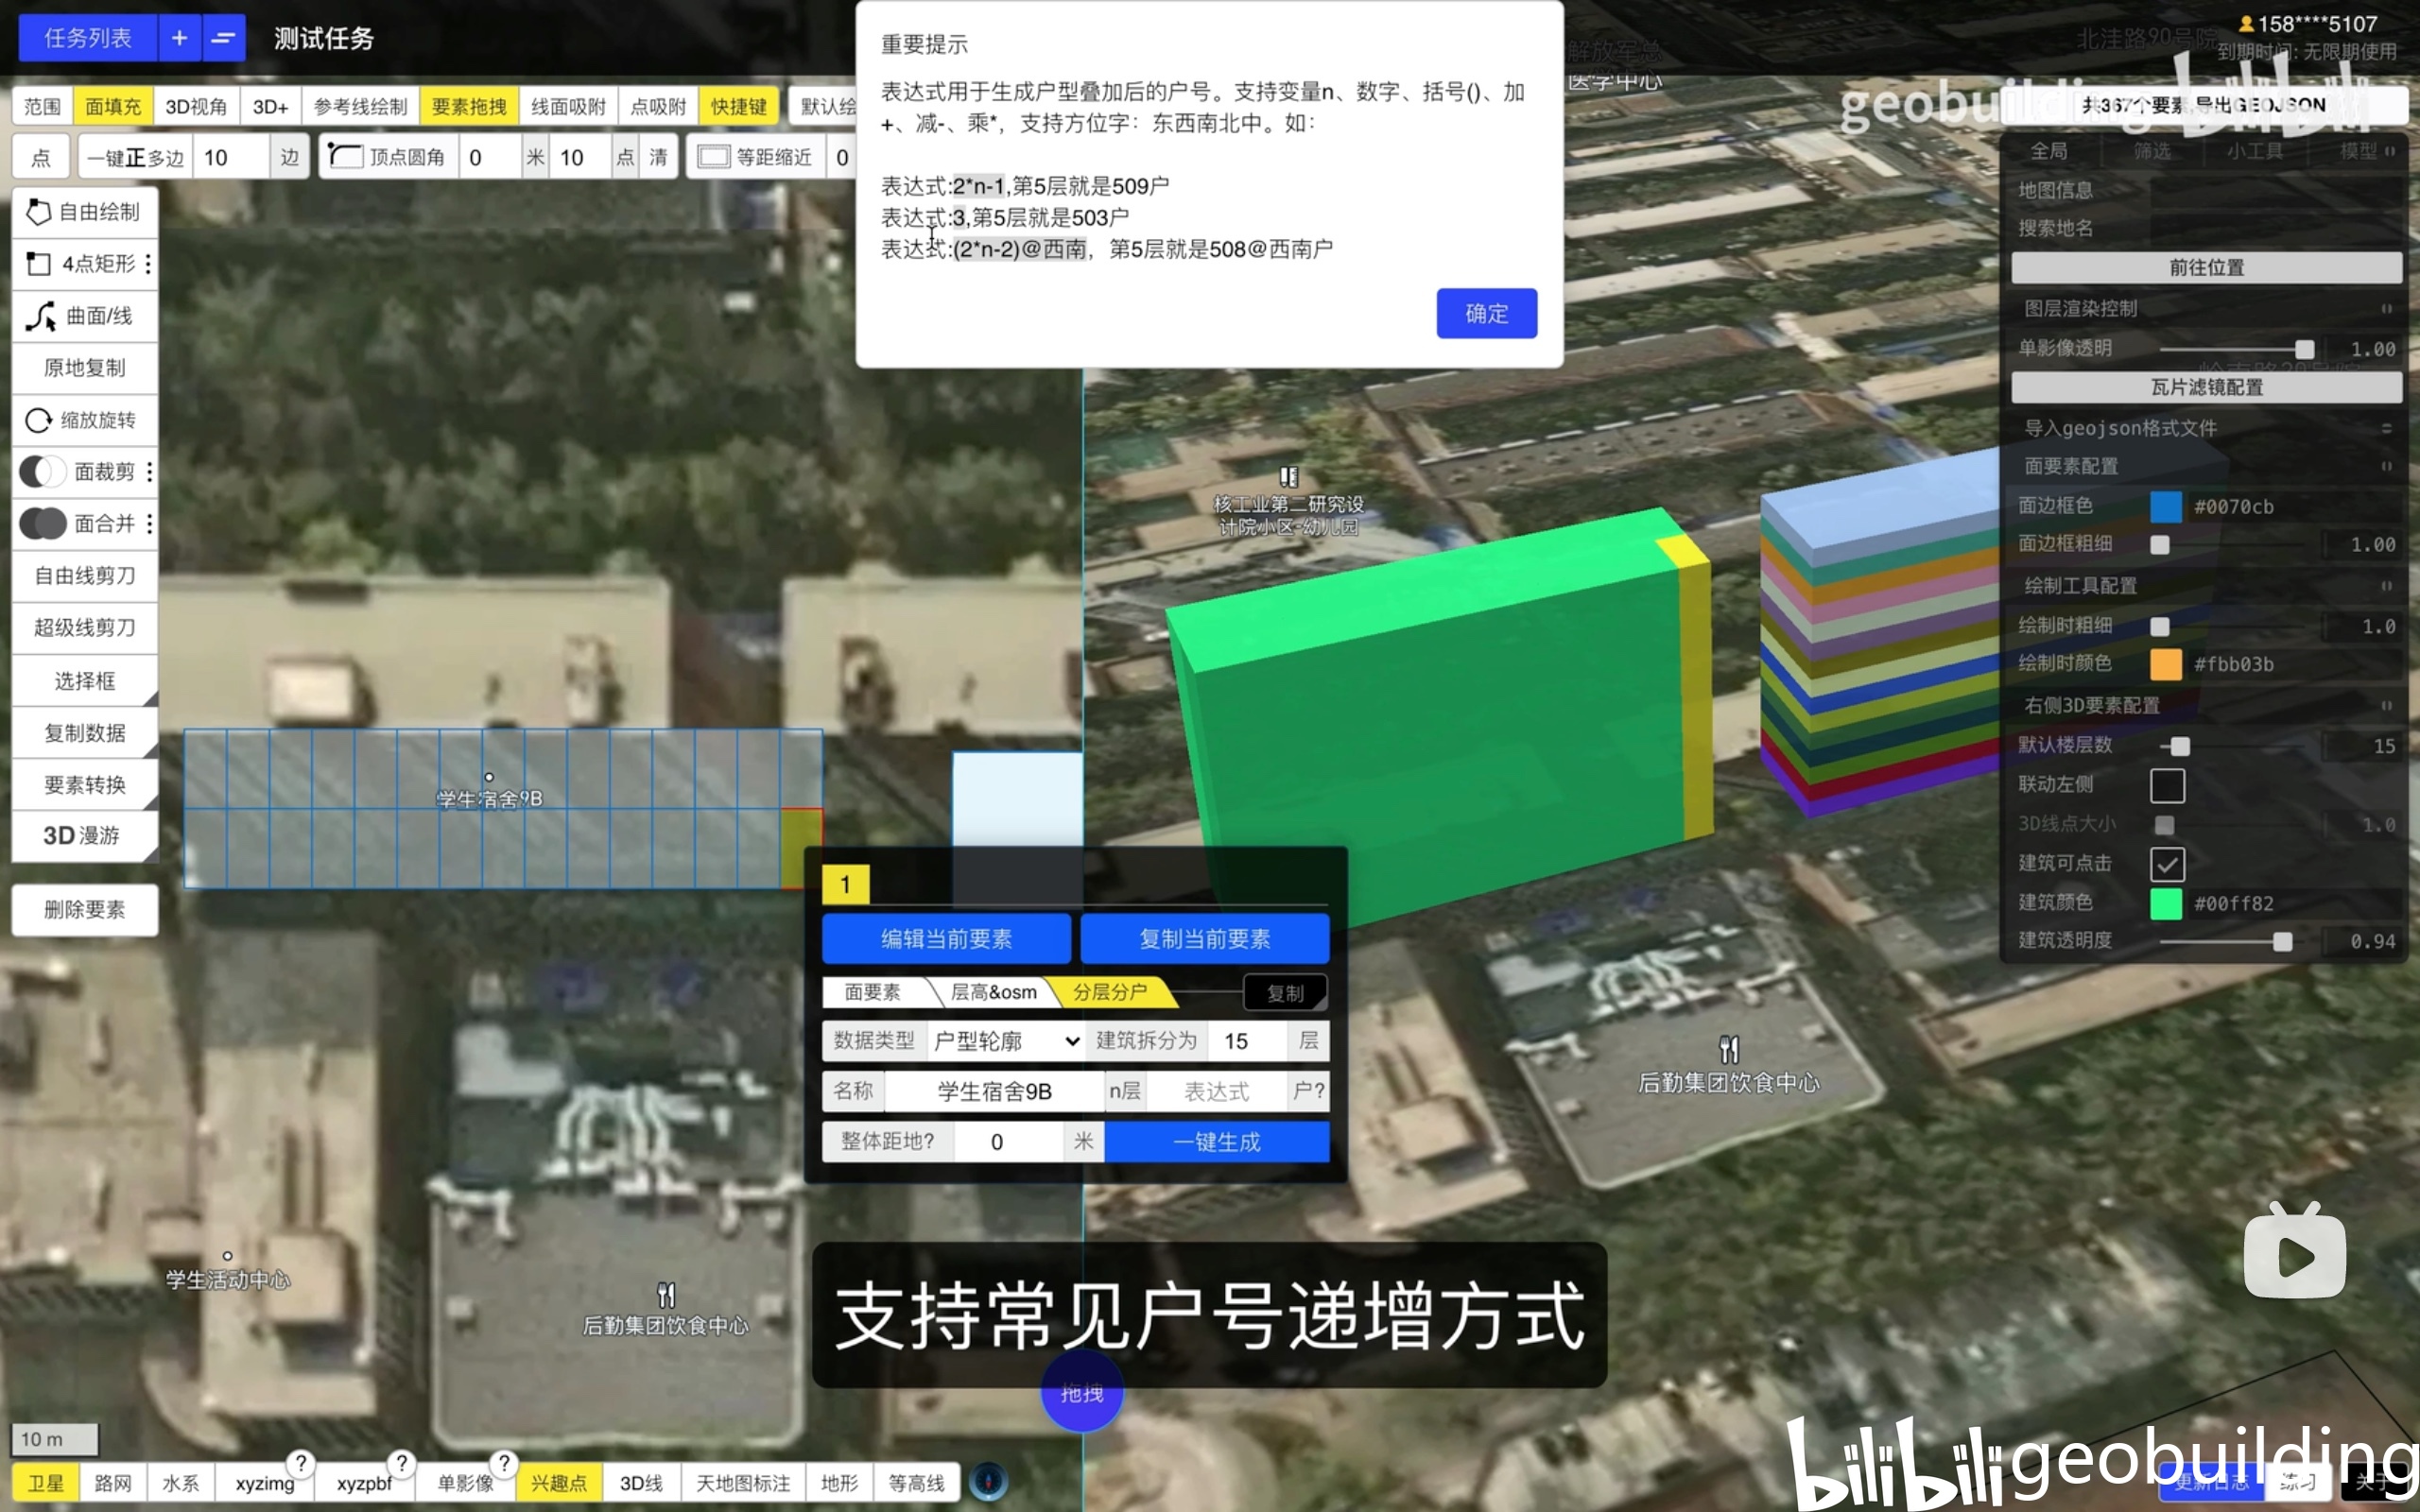Viewport: 2420px width, 1512px height.
Task: Click the minus icon beside 任务列表
Action: 223,38
